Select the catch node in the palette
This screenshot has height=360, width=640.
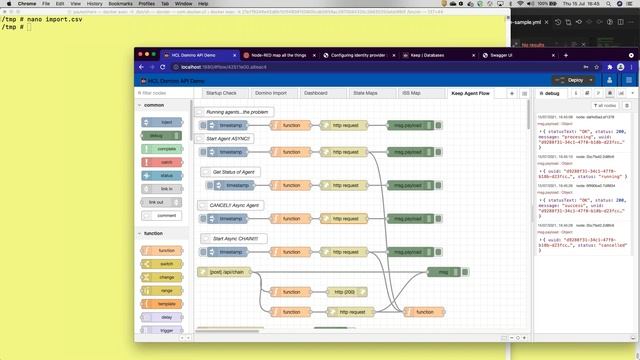click(x=162, y=162)
